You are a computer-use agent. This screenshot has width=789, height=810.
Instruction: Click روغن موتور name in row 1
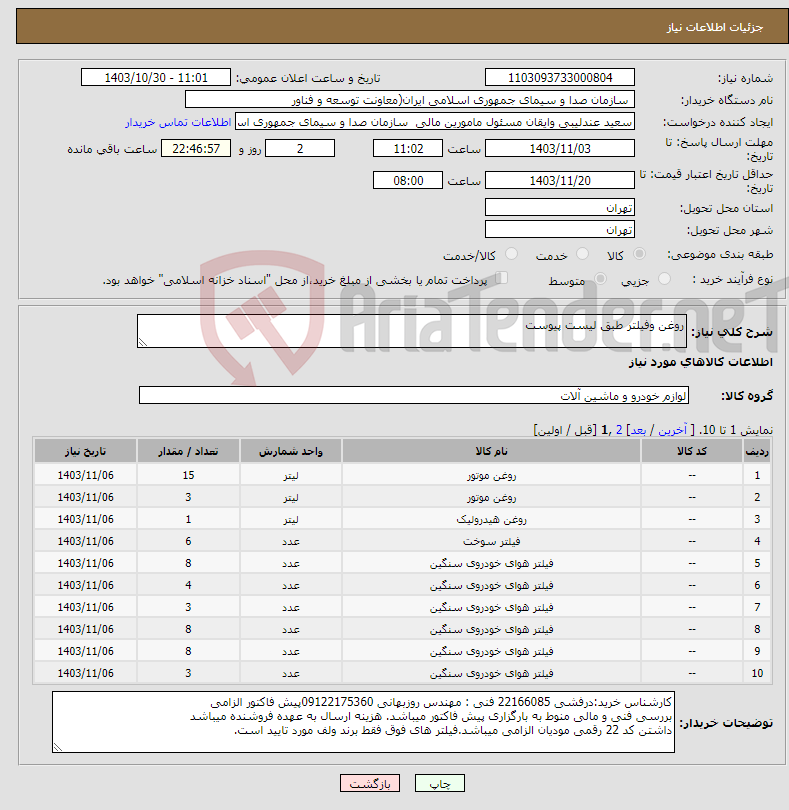pyautogui.click(x=491, y=475)
